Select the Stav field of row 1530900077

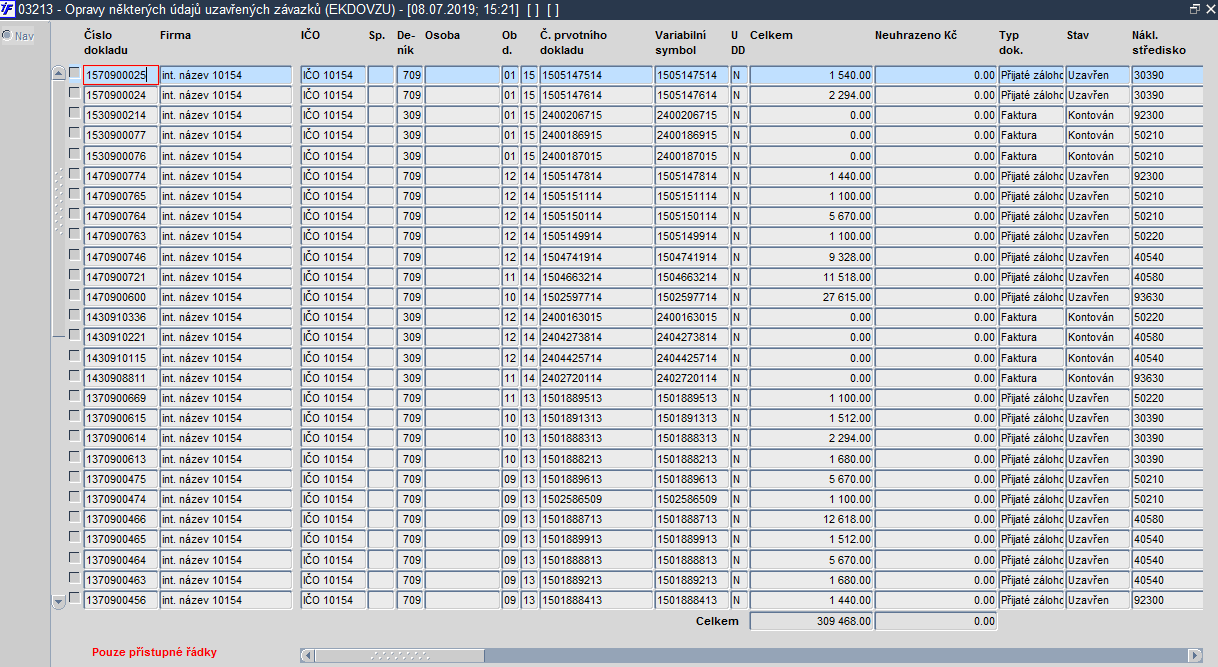(x=1097, y=135)
